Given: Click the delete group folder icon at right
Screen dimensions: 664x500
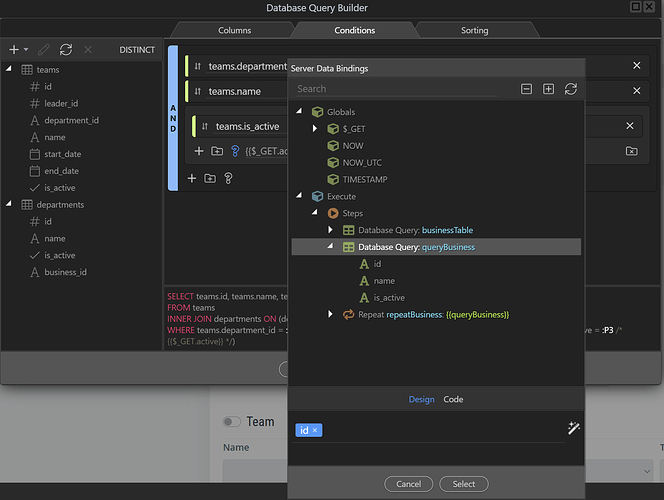Looking at the screenshot, I should tap(631, 151).
